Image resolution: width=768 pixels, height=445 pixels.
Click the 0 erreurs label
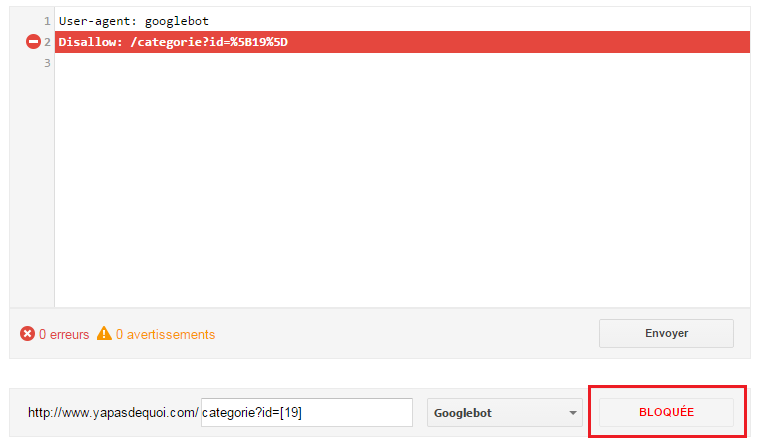(64, 334)
